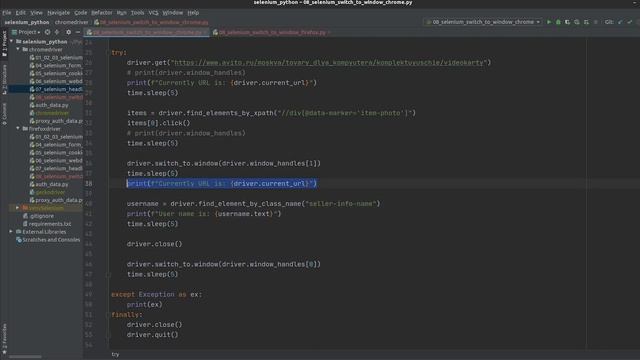Open the File menu

point(7,13)
